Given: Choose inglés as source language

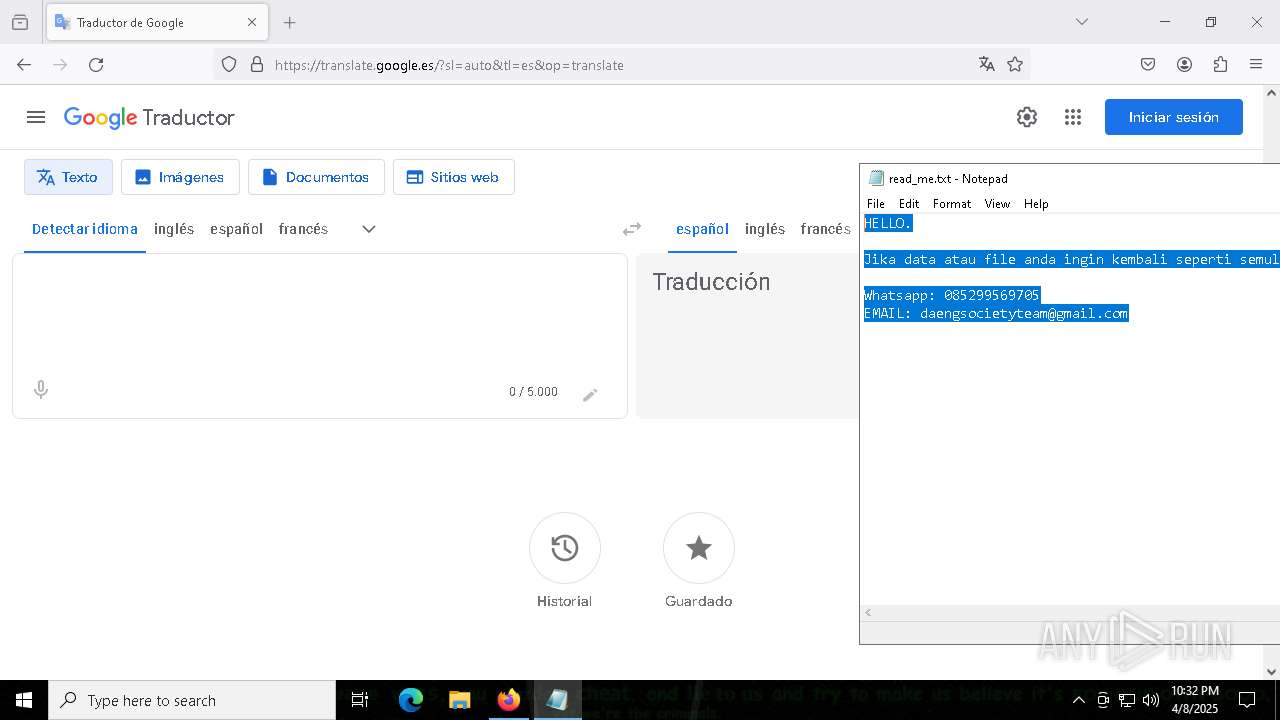Looking at the screenshot, I should pyautogui.click(x=174, y=229).
